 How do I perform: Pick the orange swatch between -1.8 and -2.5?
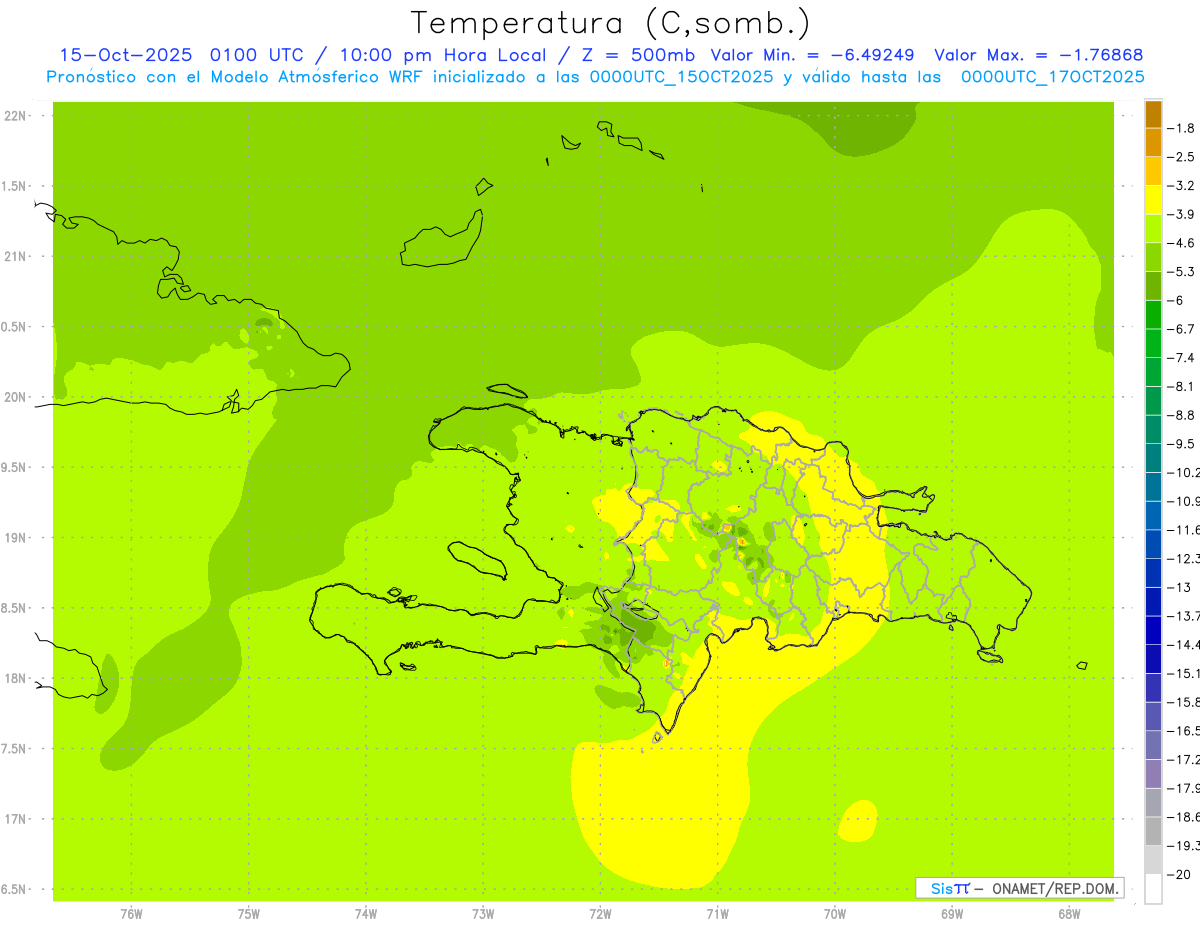point(1153,143)
